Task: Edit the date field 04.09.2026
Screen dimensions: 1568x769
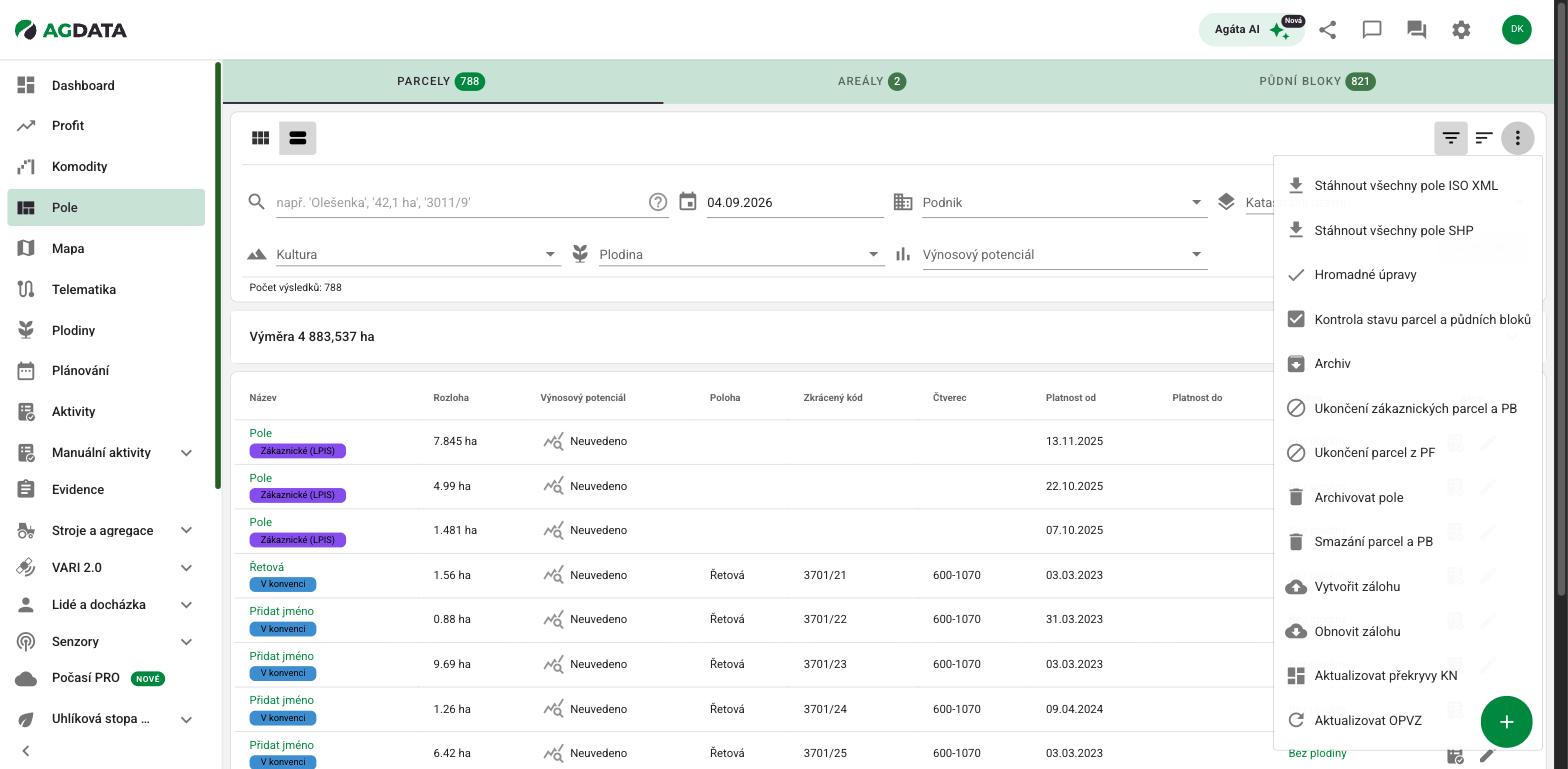Action: pyautogui.click(x=794, y=202)
